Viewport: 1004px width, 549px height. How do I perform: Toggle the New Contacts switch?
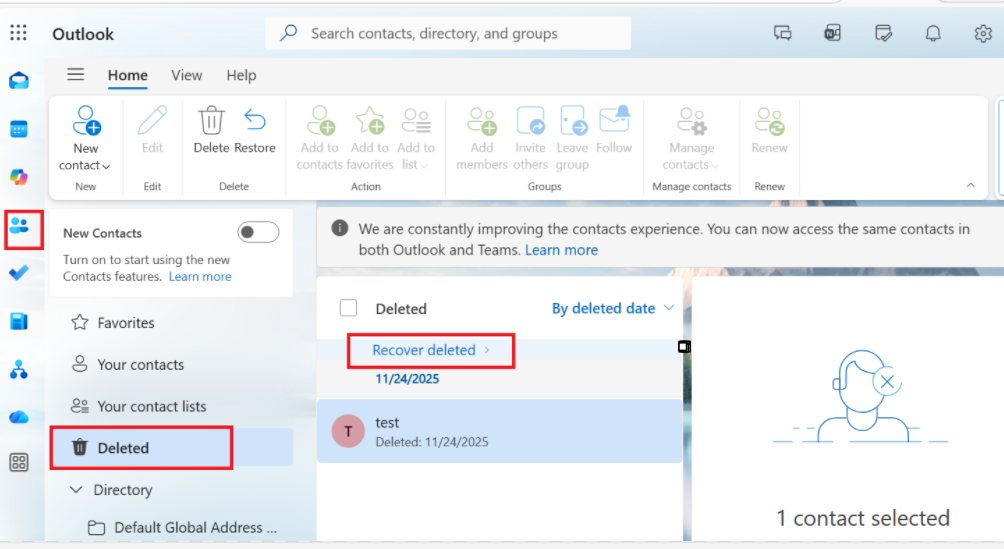point(258,232)
